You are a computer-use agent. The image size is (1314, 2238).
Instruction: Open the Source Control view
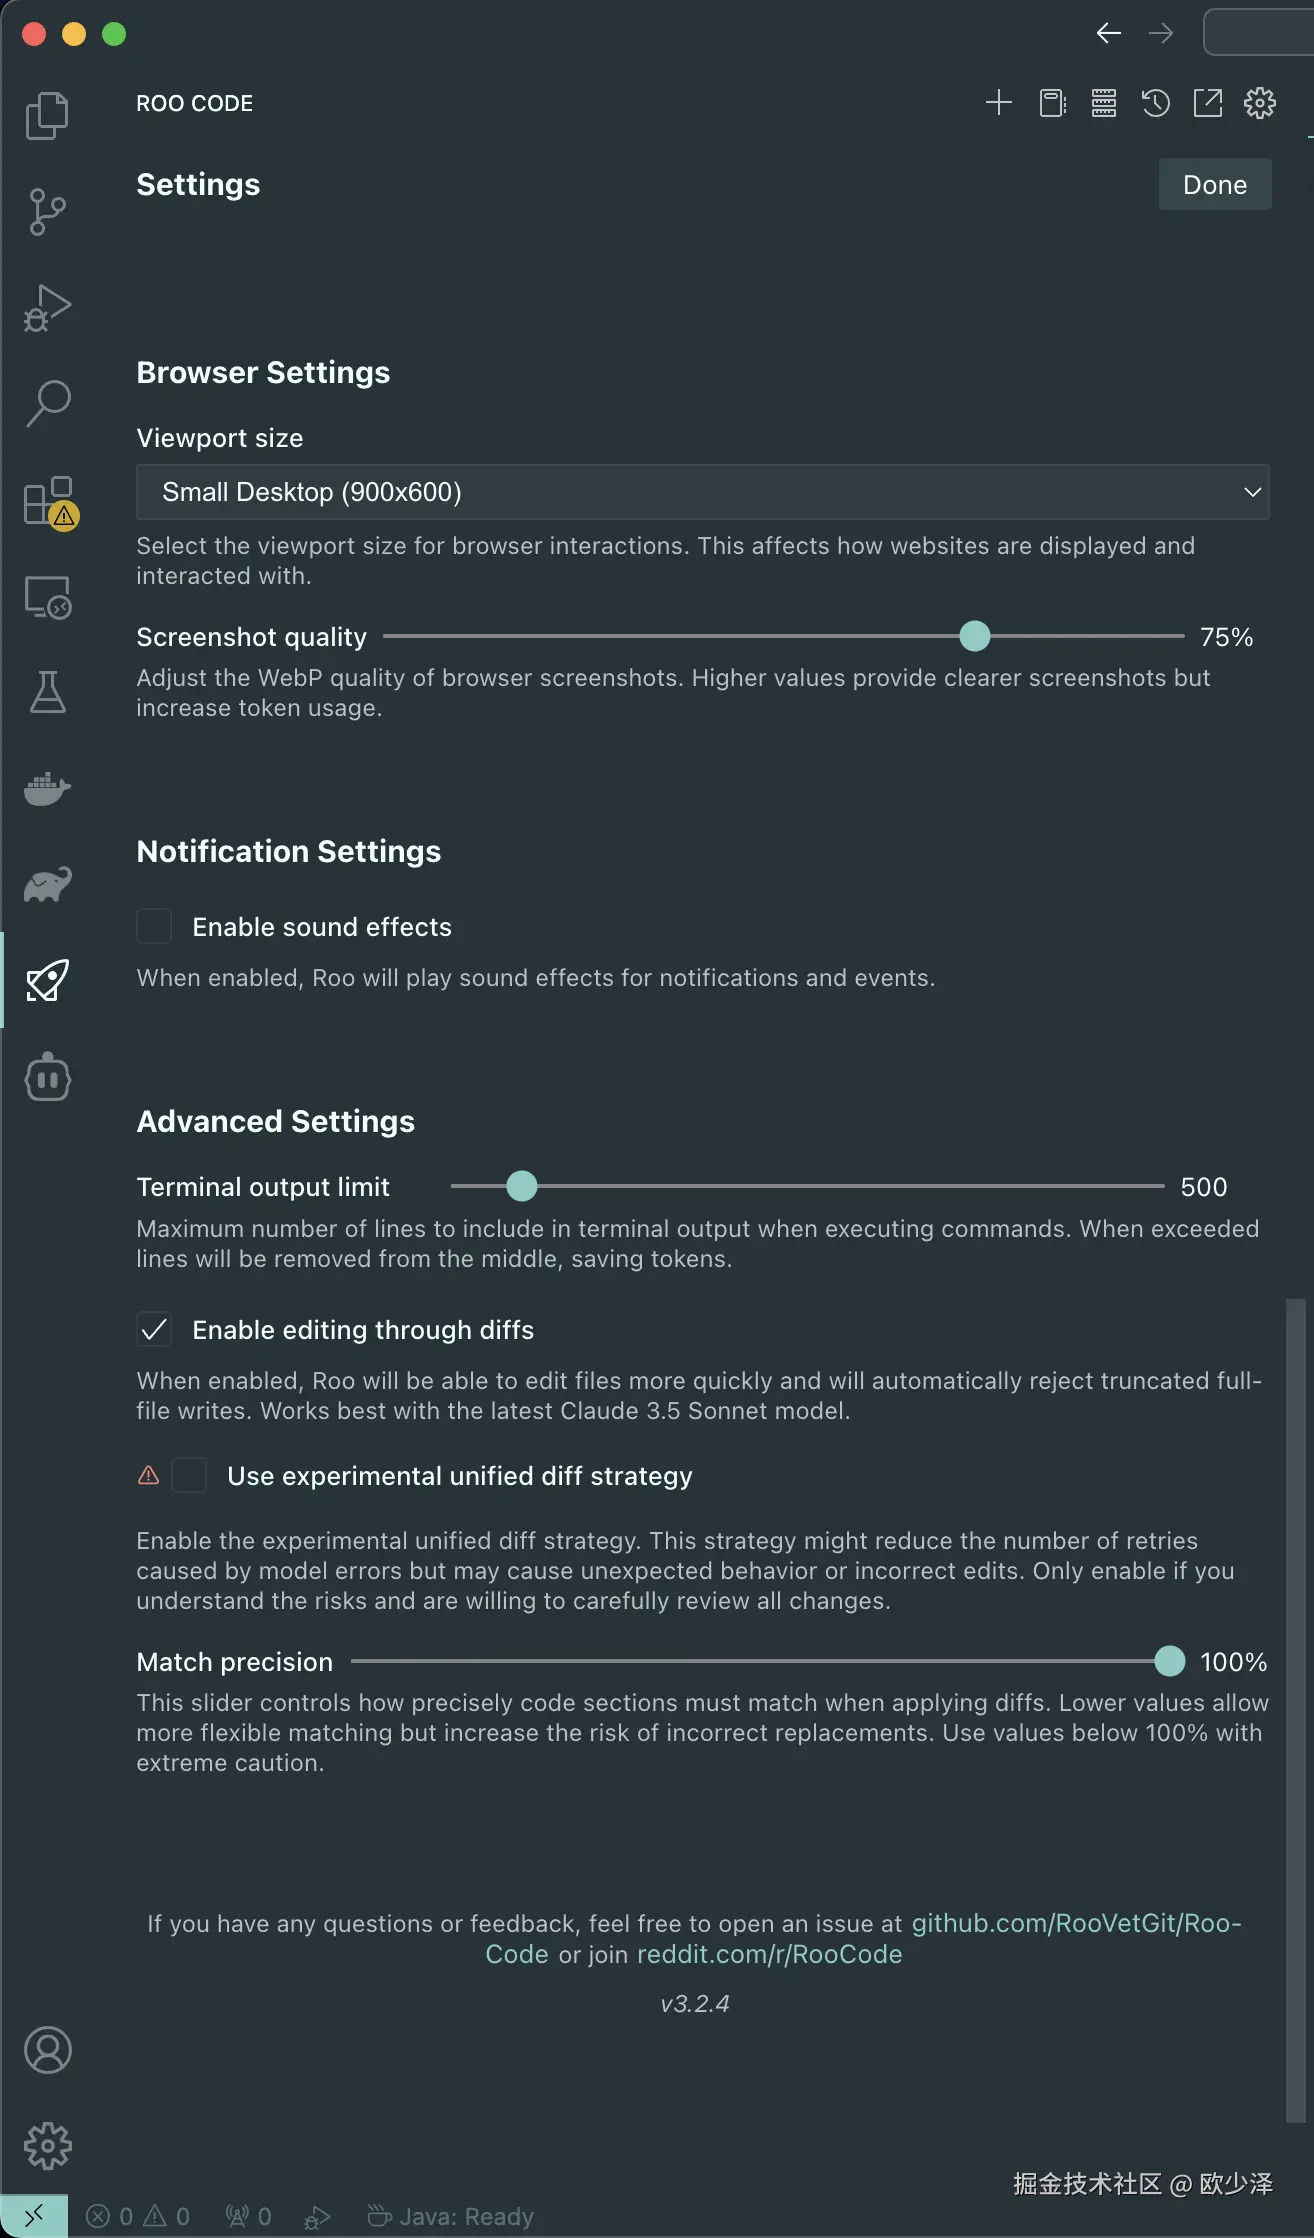47,211
